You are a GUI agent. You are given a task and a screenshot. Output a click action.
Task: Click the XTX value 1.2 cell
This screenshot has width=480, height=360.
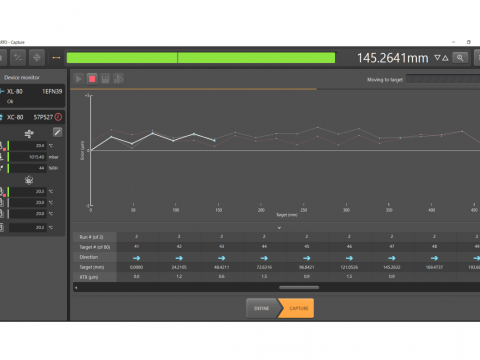(179, 277)
